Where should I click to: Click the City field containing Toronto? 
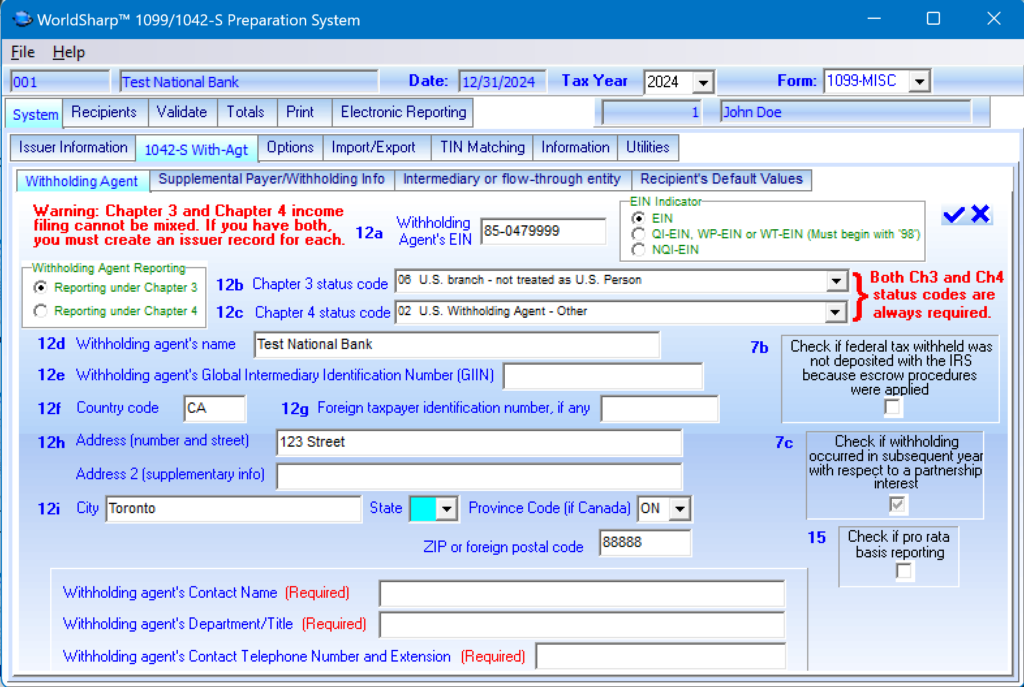(x=234, y=509)
